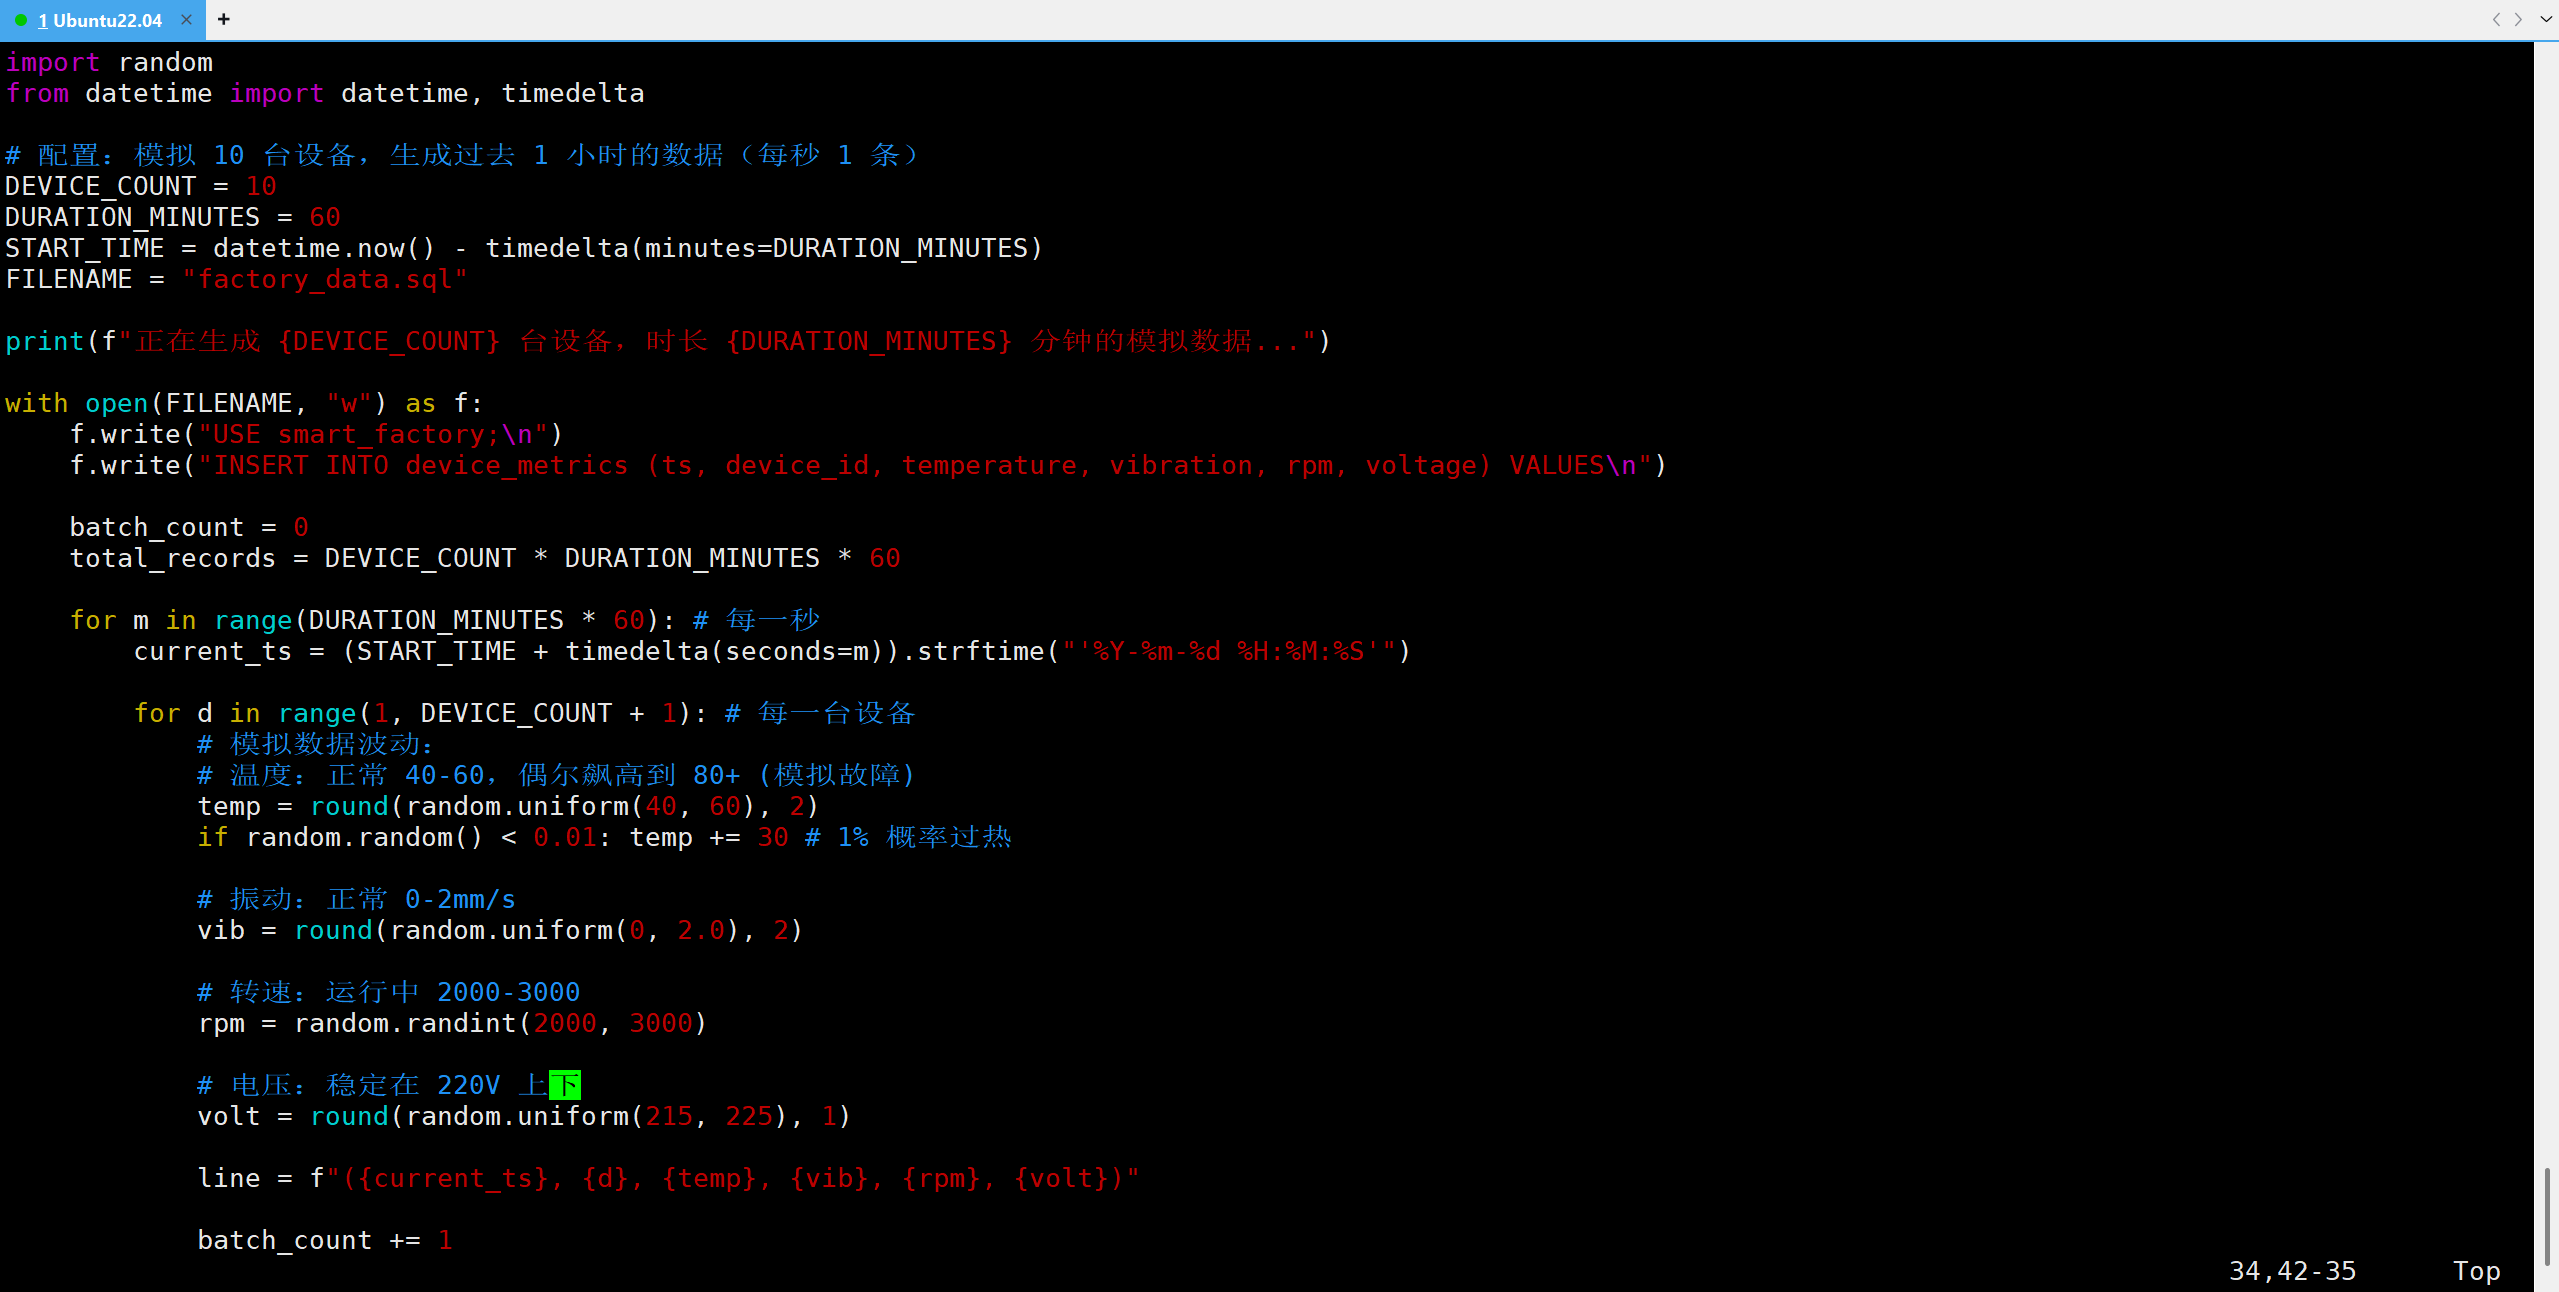Close the Ubuntu22.04 session tab
2559x1292 pixels.
(x=186, y=19)
